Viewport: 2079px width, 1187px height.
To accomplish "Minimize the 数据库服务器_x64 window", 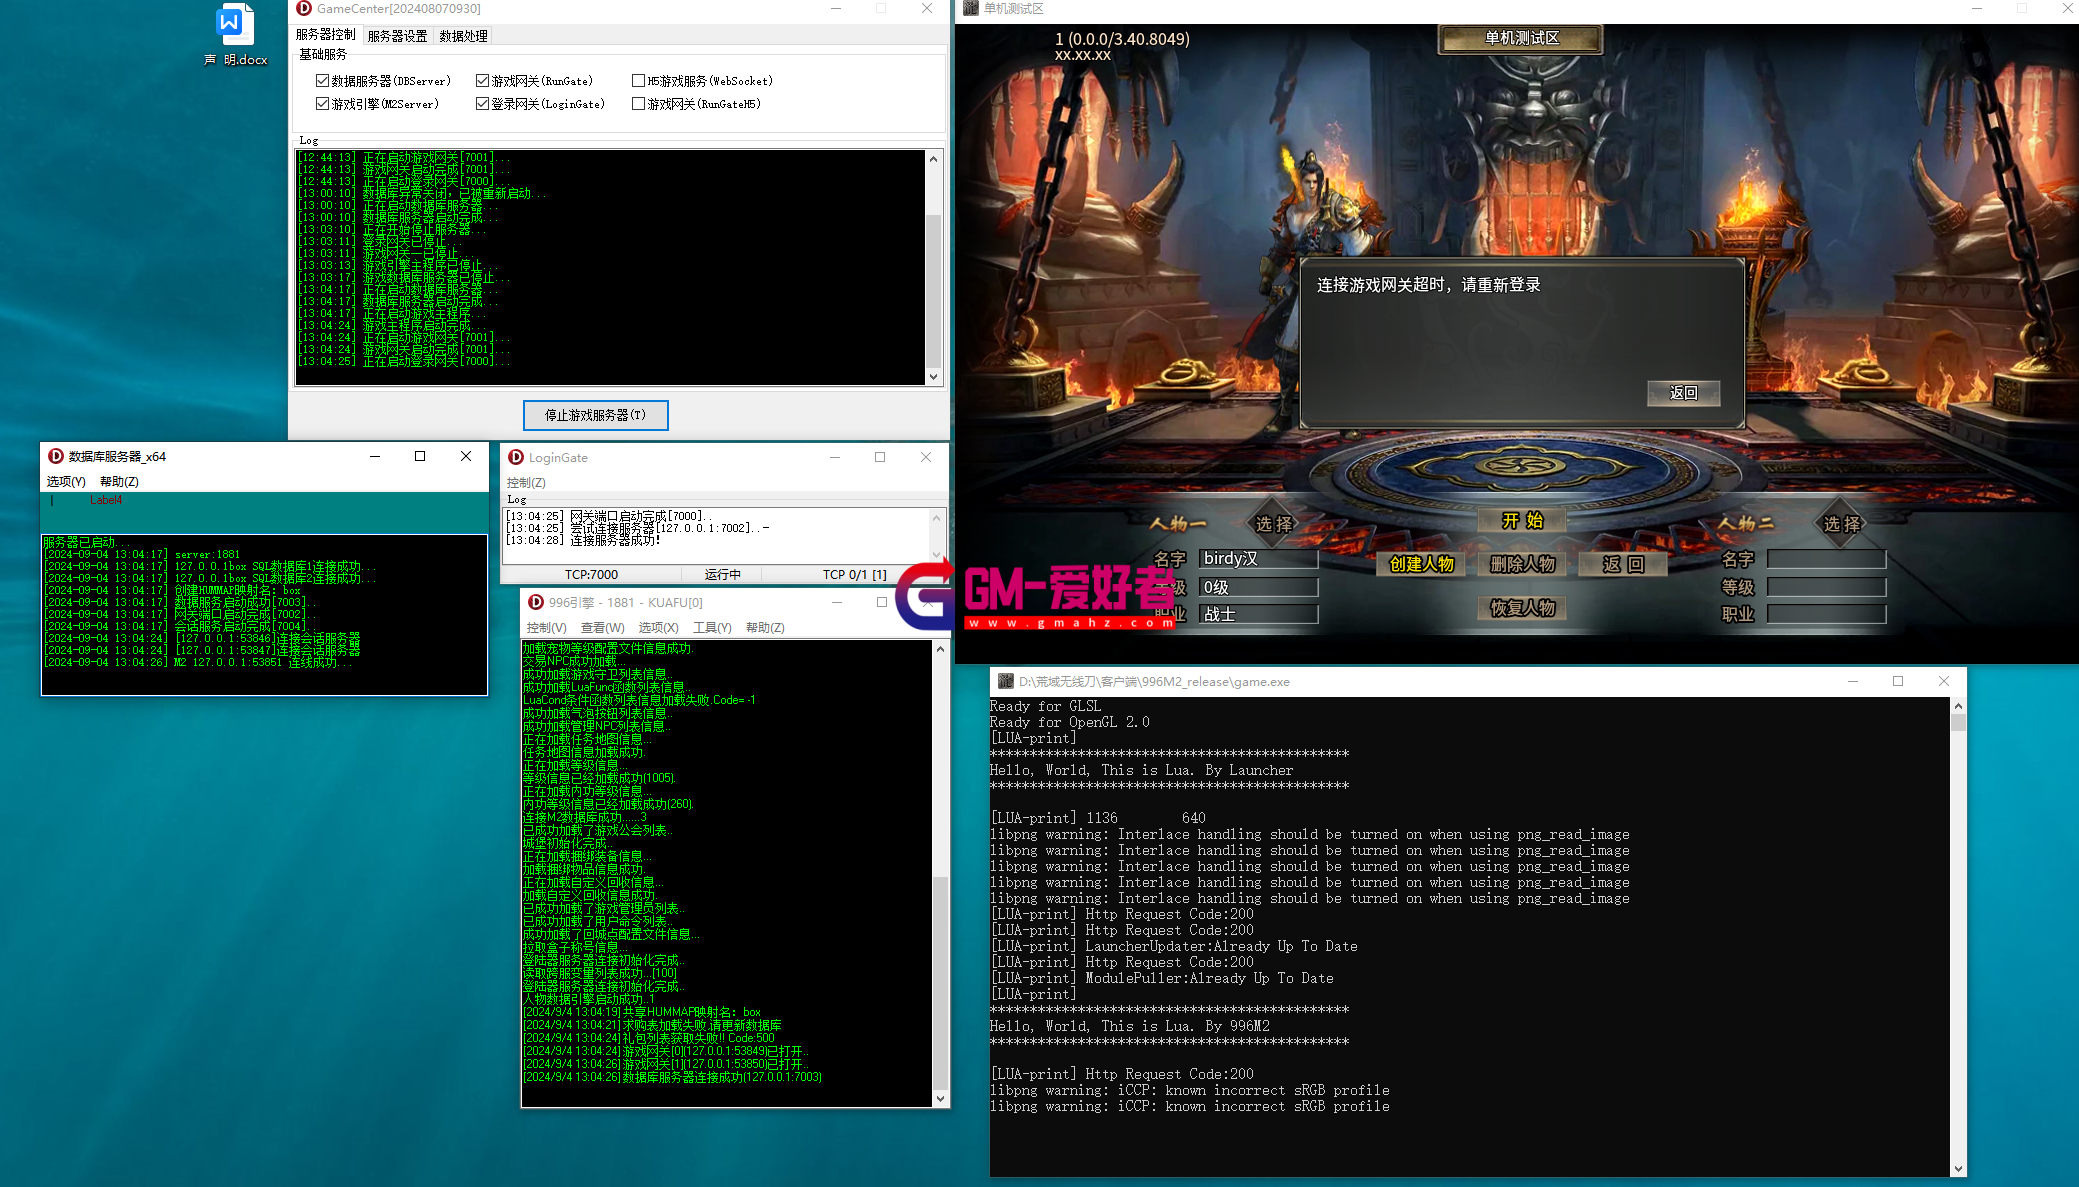I will click(375, 456).
